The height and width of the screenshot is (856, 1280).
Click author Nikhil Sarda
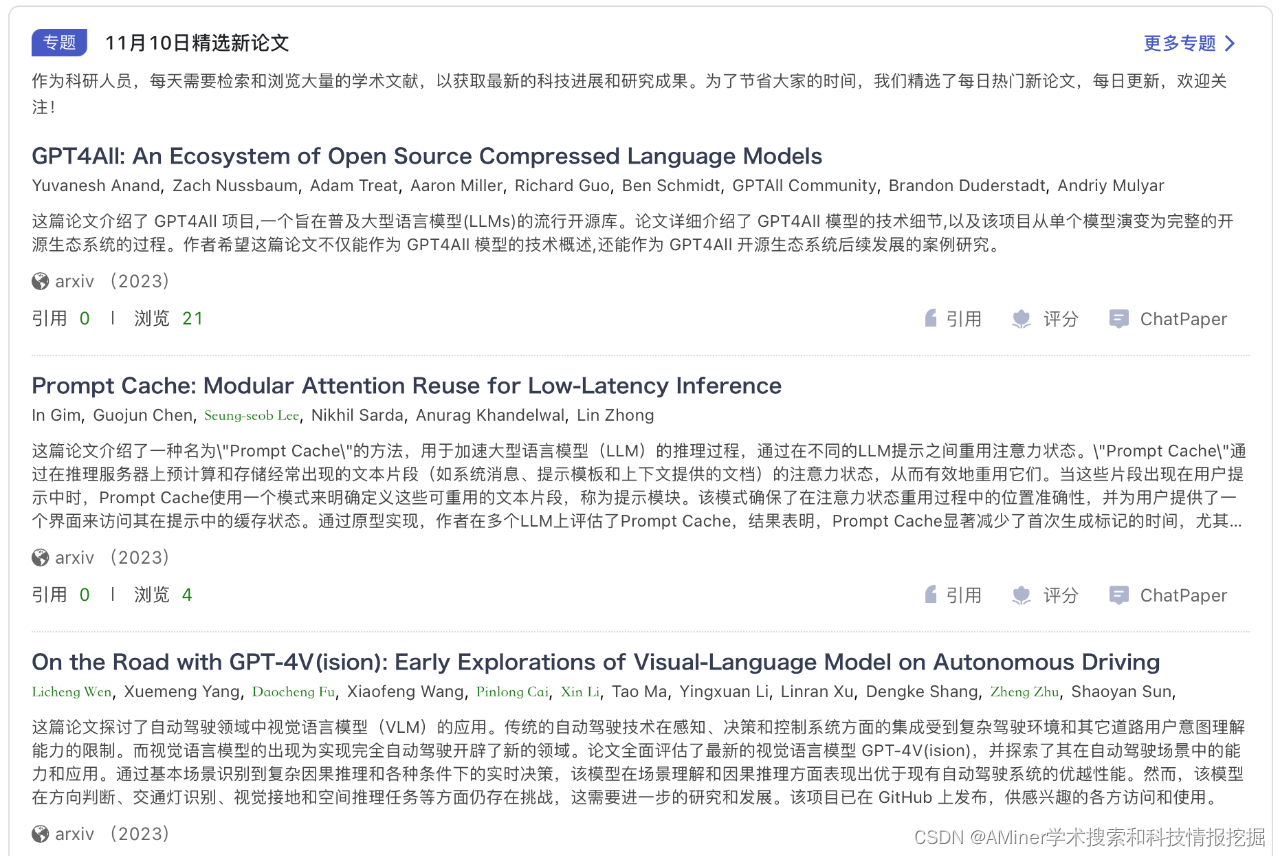click(x=357, y=415)
